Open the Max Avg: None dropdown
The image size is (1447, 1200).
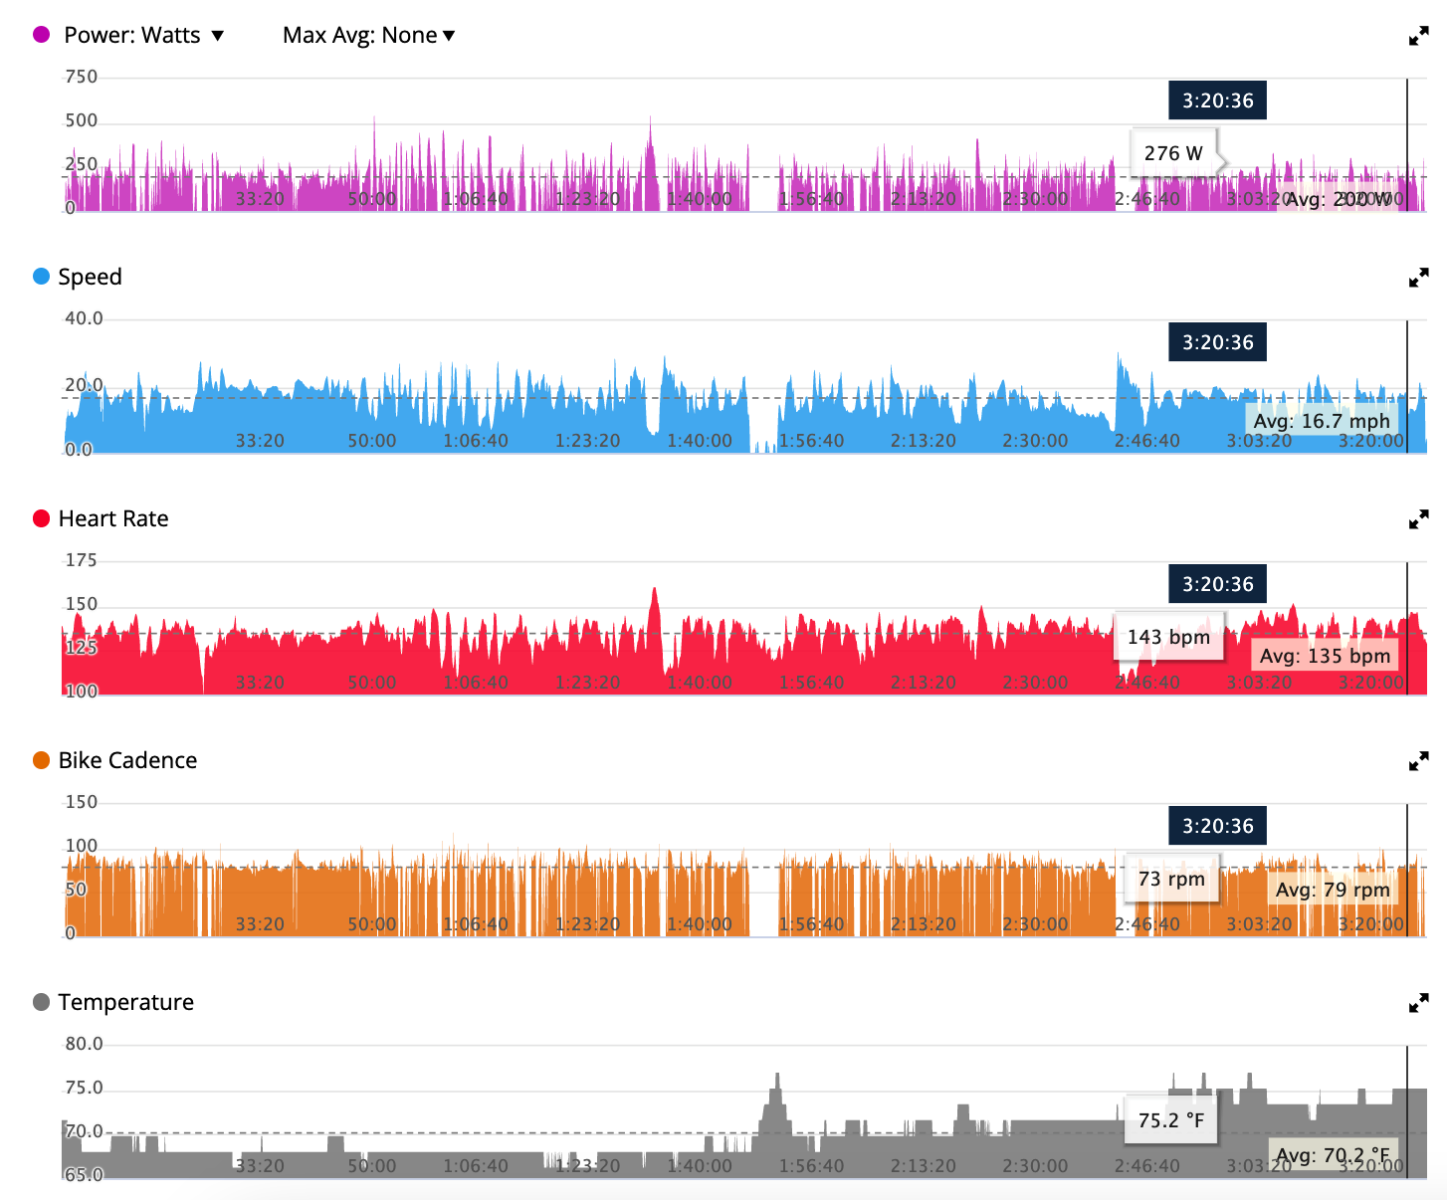coord(368,35)
